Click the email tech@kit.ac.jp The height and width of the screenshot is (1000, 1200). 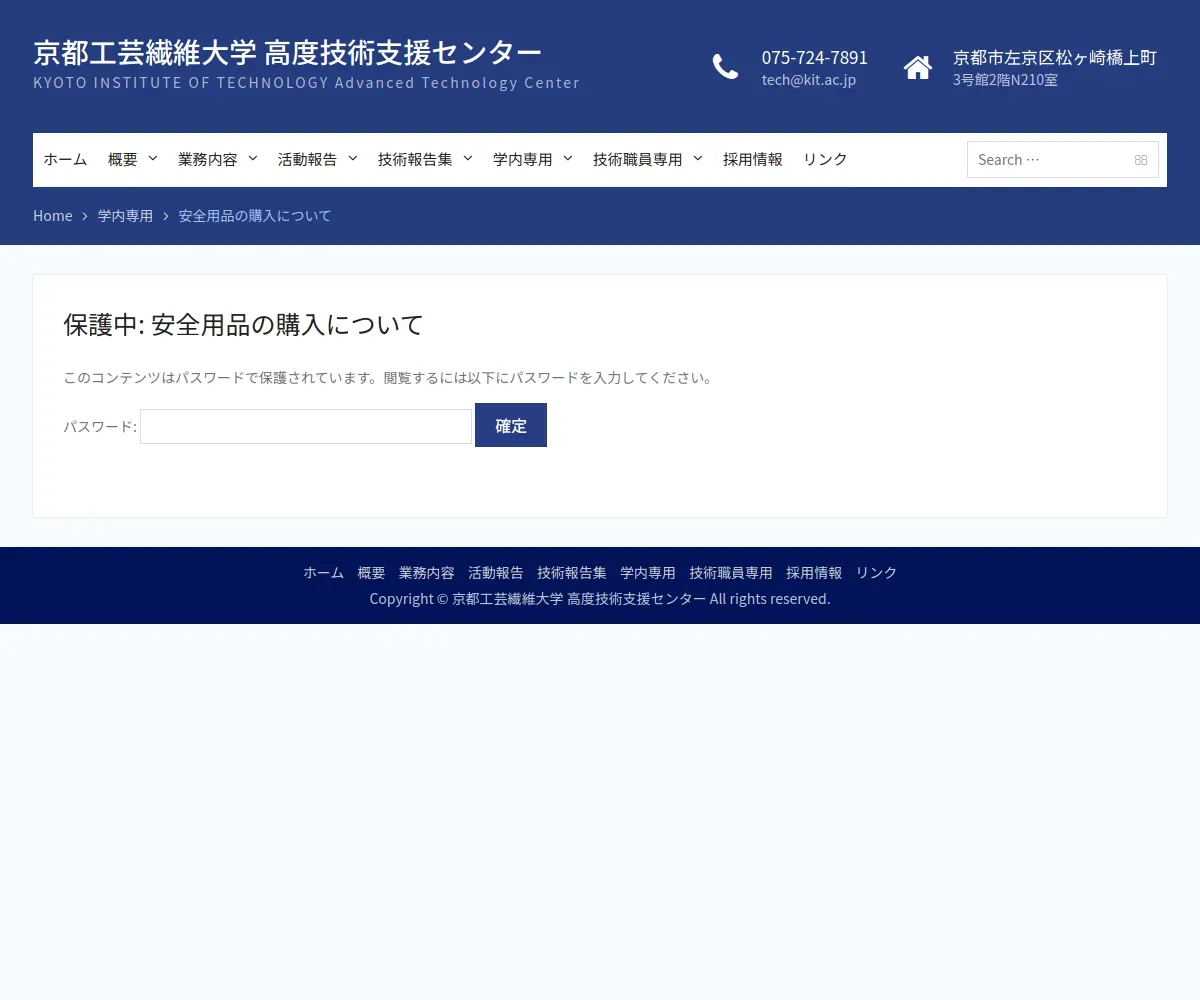pos(809,80)
